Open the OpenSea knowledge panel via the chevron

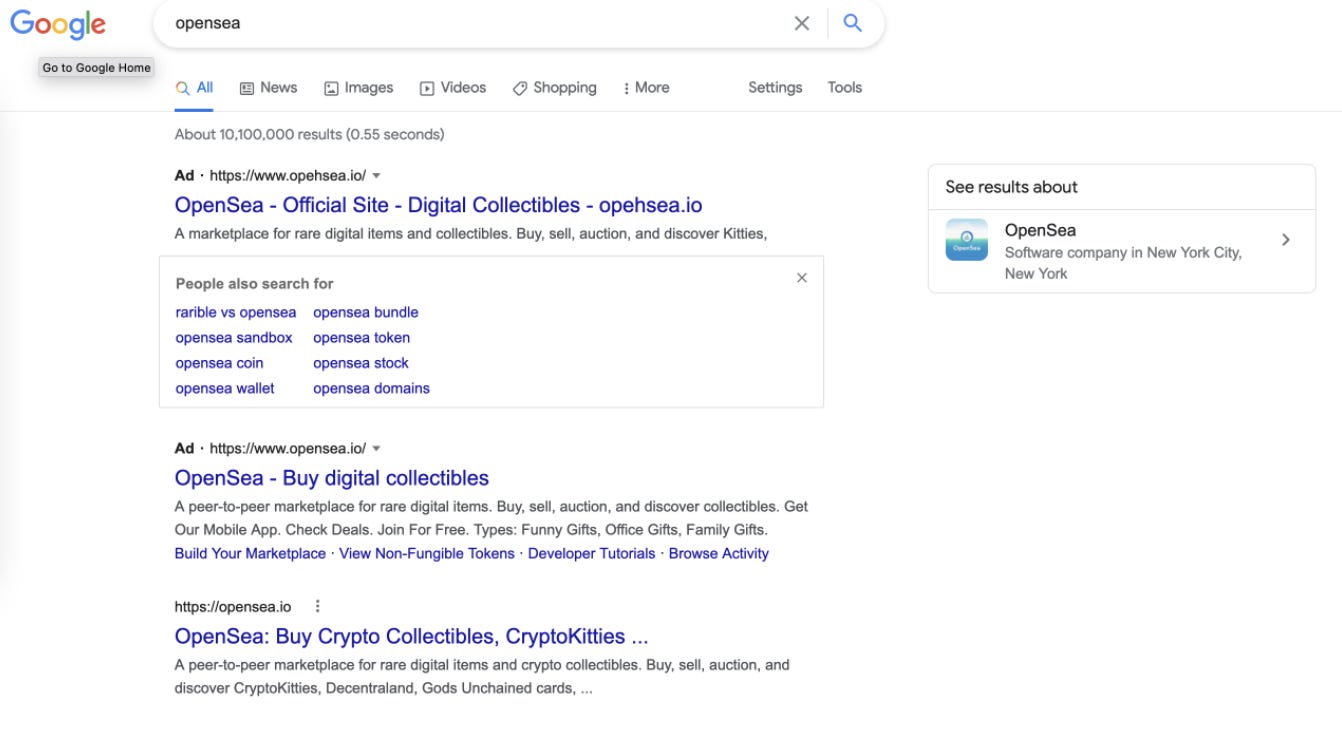1286,240
